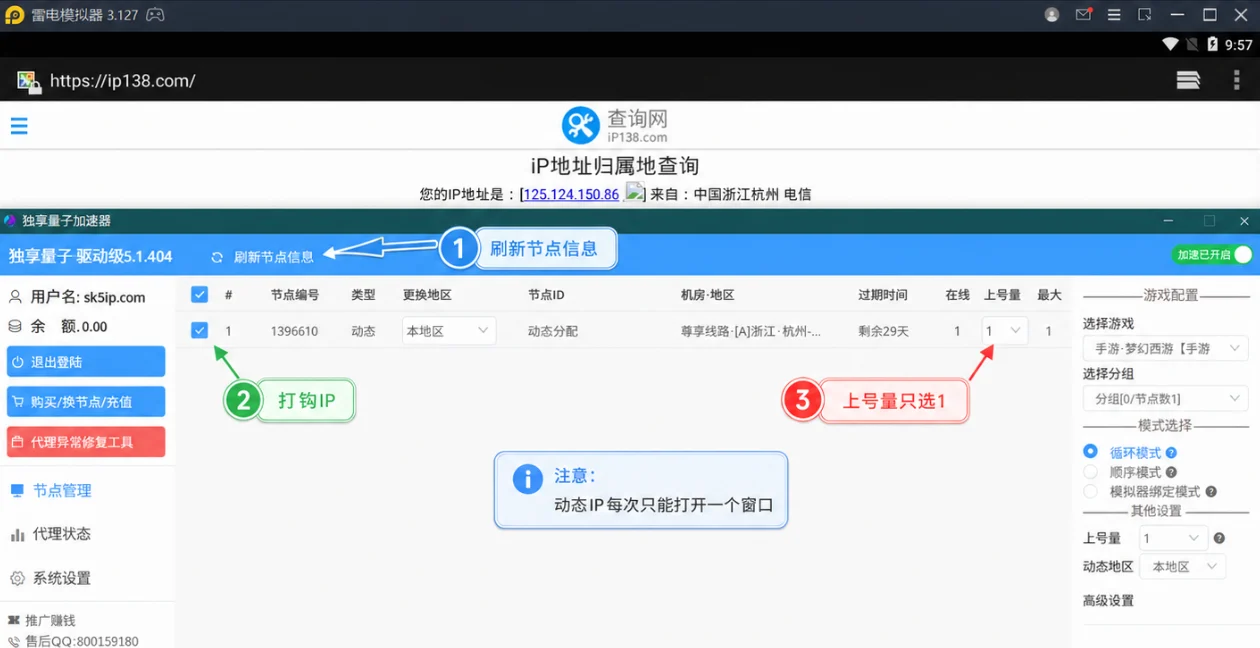Click the battery charging icon
This screenshot has height=648, width=1260.
click(x=1213, y=44)
